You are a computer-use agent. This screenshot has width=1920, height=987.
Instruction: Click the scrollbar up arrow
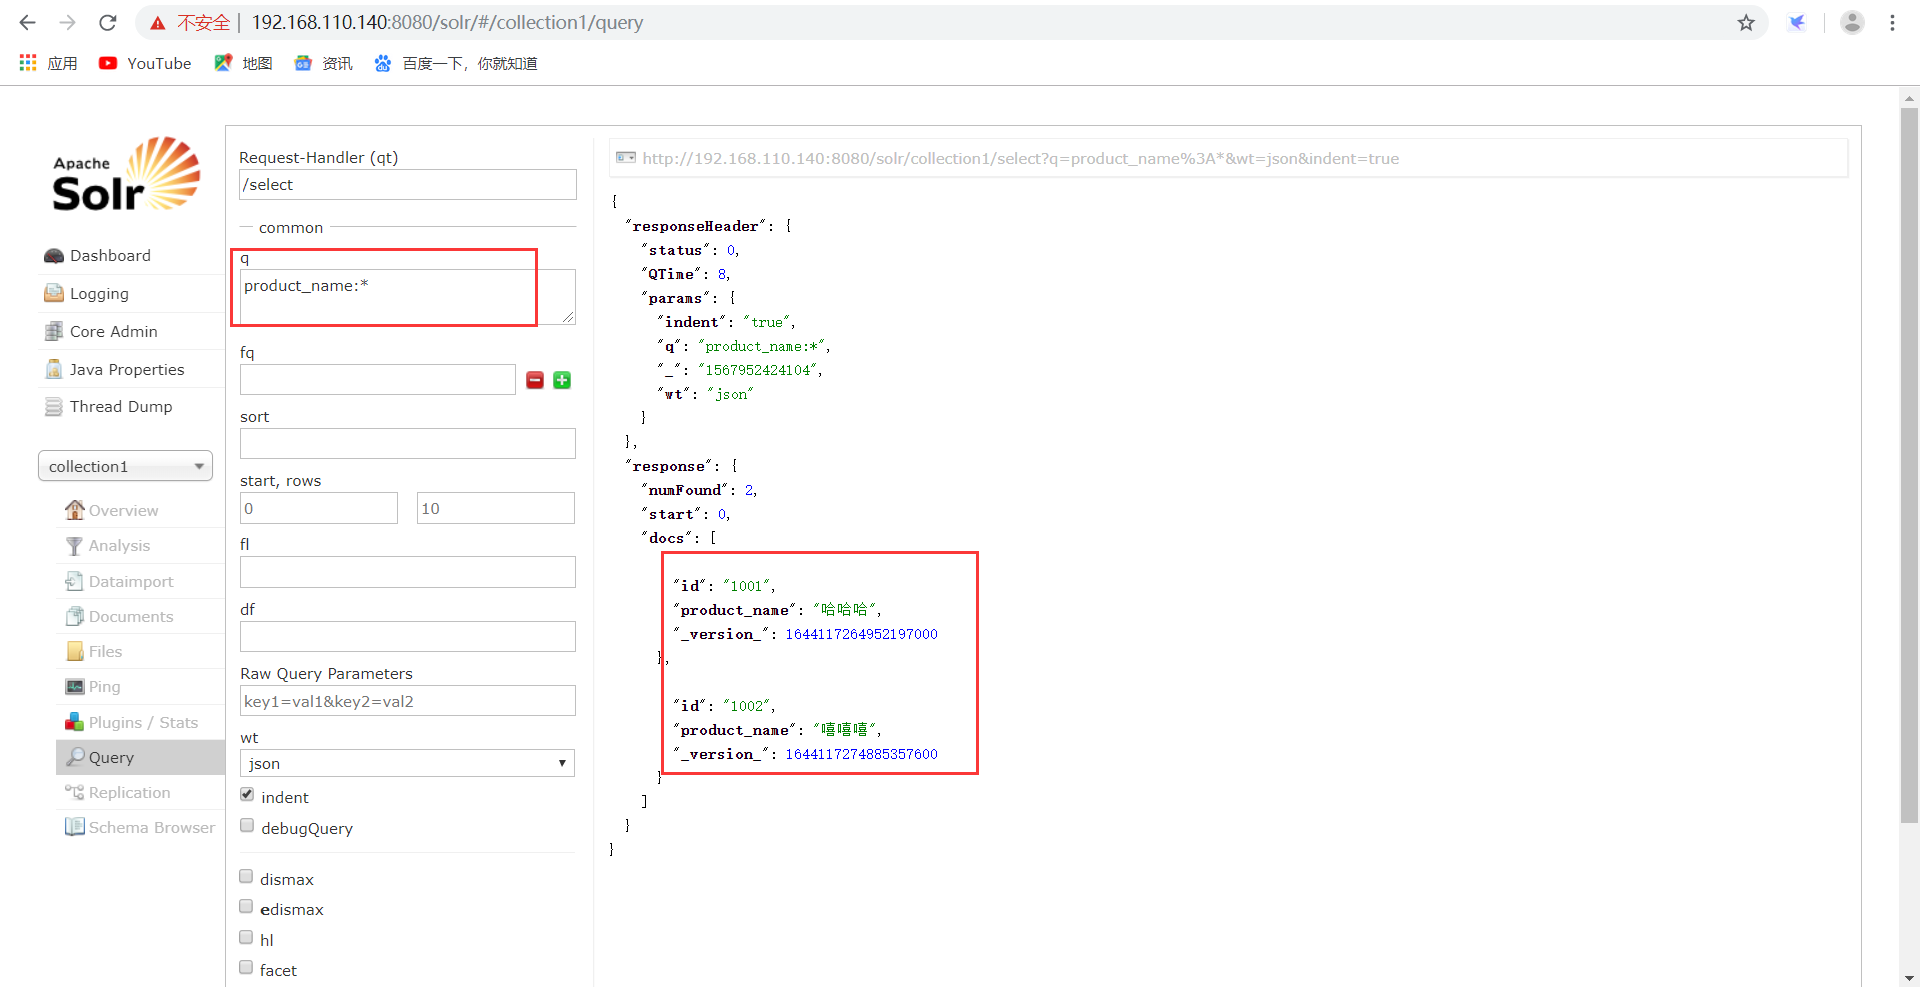pyautogui.click(x=1909, y=98)
